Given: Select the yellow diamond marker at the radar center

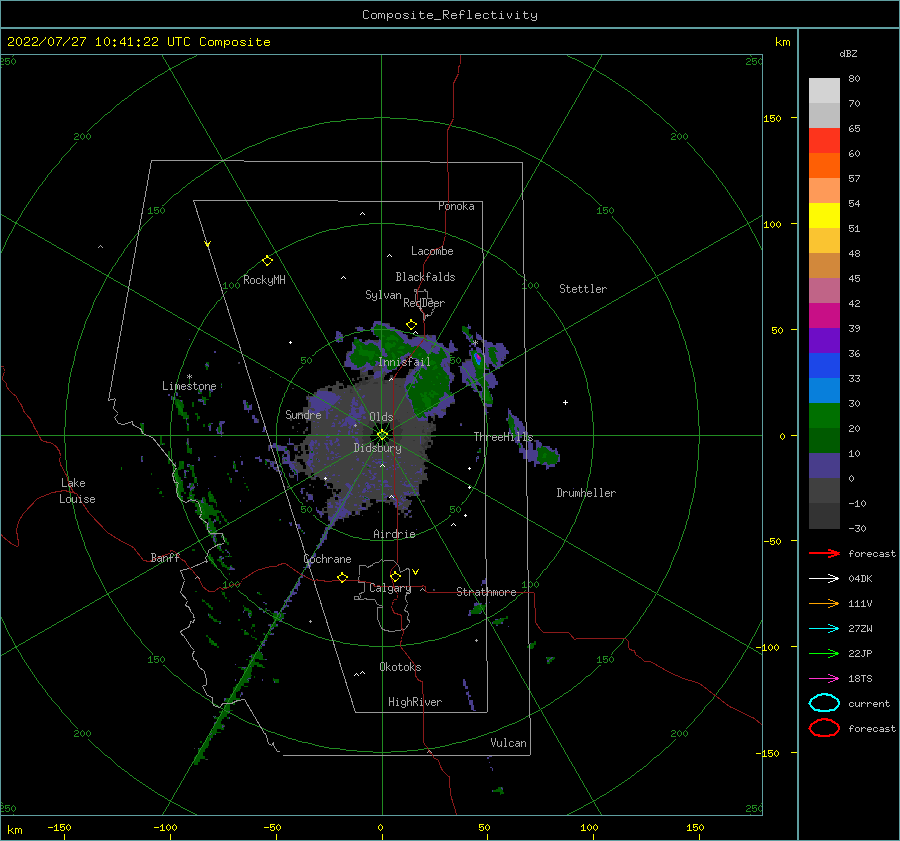Looking at the screenshot, I should point(382,435).
